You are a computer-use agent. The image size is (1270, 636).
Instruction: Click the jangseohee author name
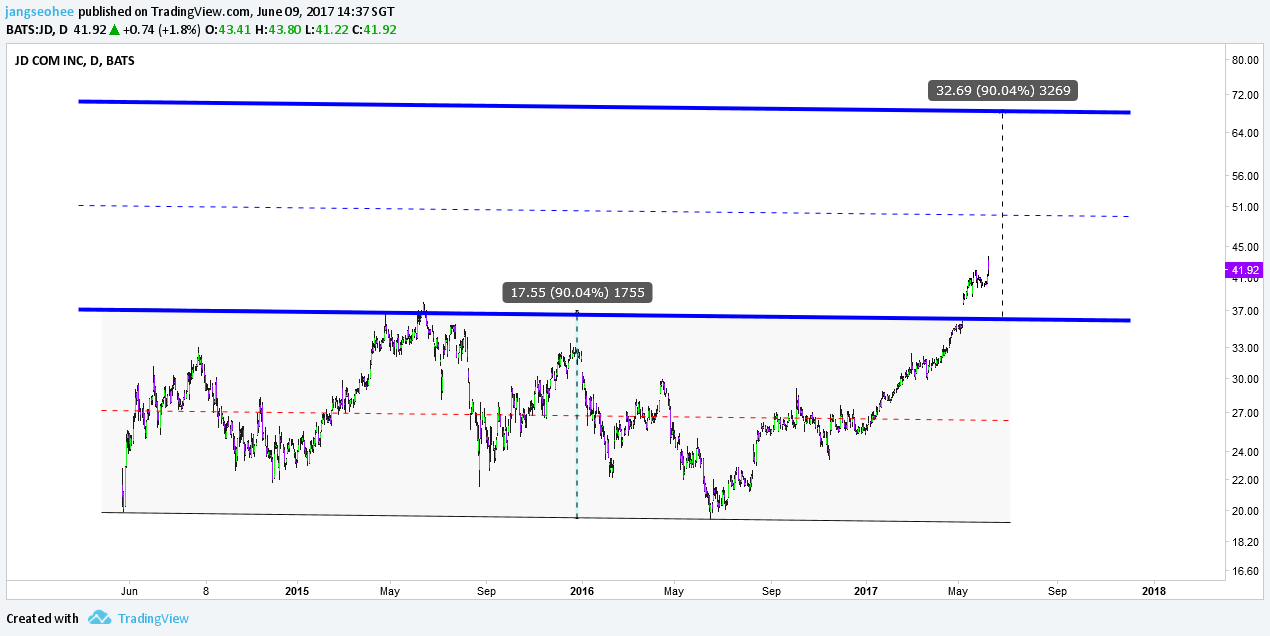(x=39, y=10)
